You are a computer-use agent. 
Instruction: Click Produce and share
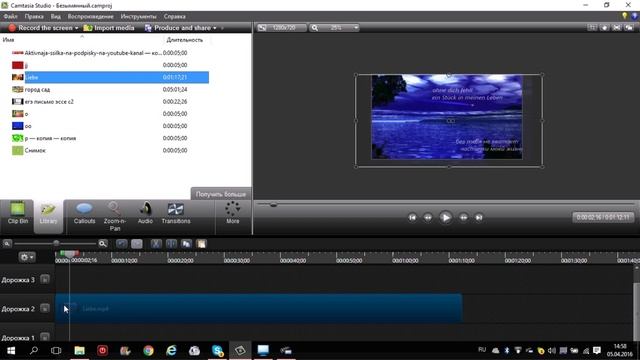pyautogui.click(x=178, y=28)
